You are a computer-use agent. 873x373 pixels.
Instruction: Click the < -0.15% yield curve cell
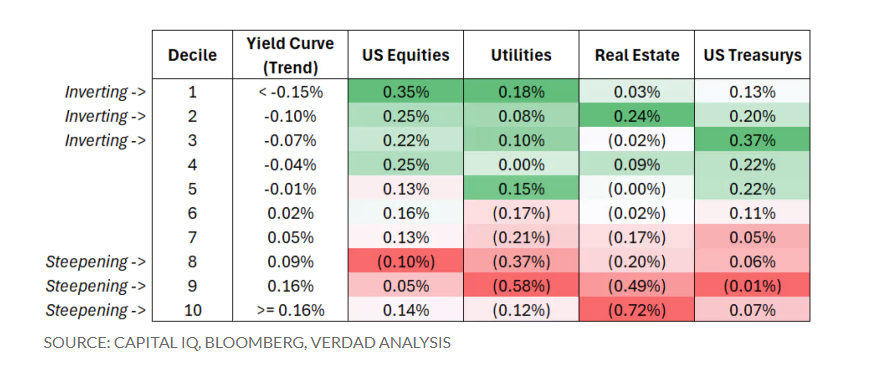290,91
